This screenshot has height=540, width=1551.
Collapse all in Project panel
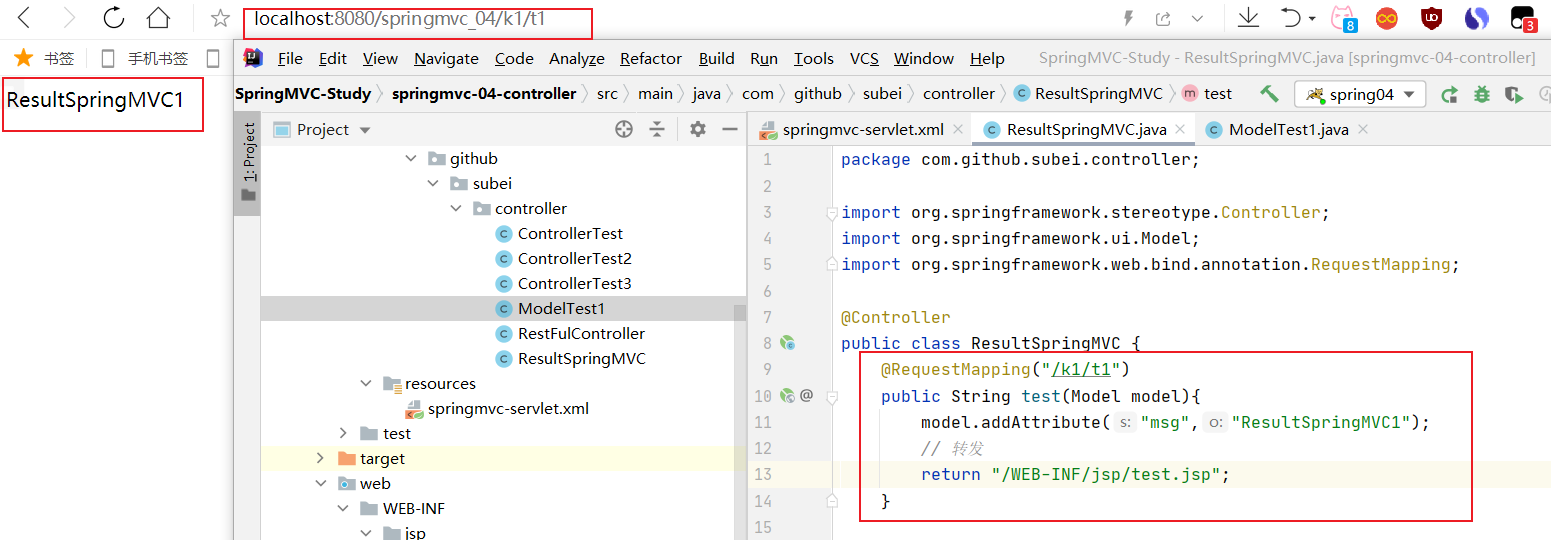pos(657,129)
